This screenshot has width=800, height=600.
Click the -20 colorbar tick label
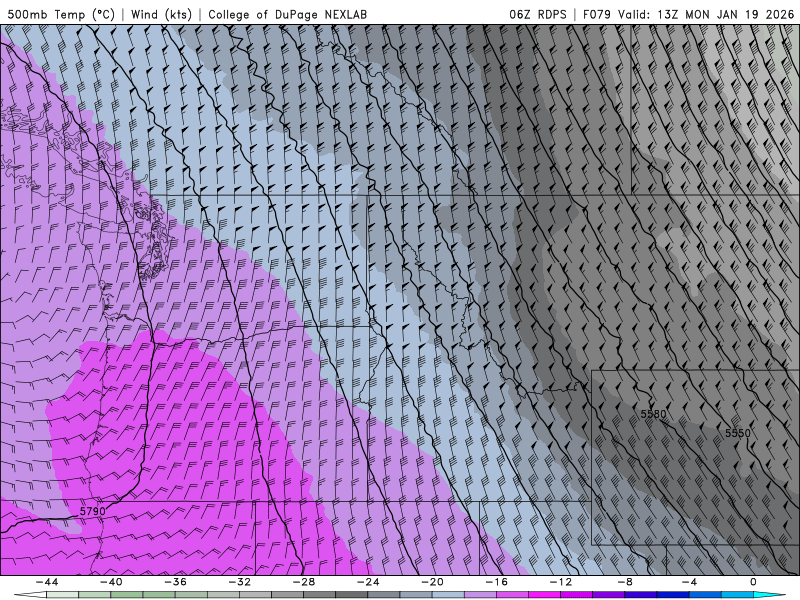click(432, 582)
